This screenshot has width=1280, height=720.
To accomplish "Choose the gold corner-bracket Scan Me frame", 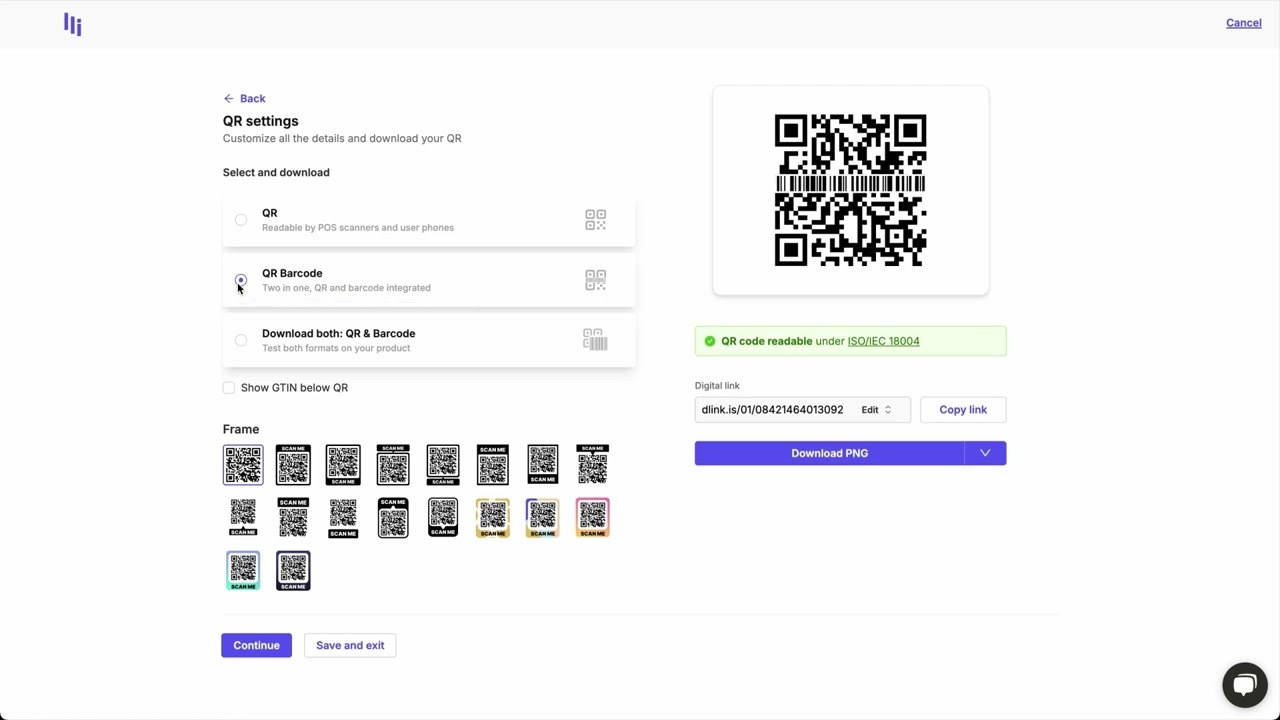I will 493,517.
